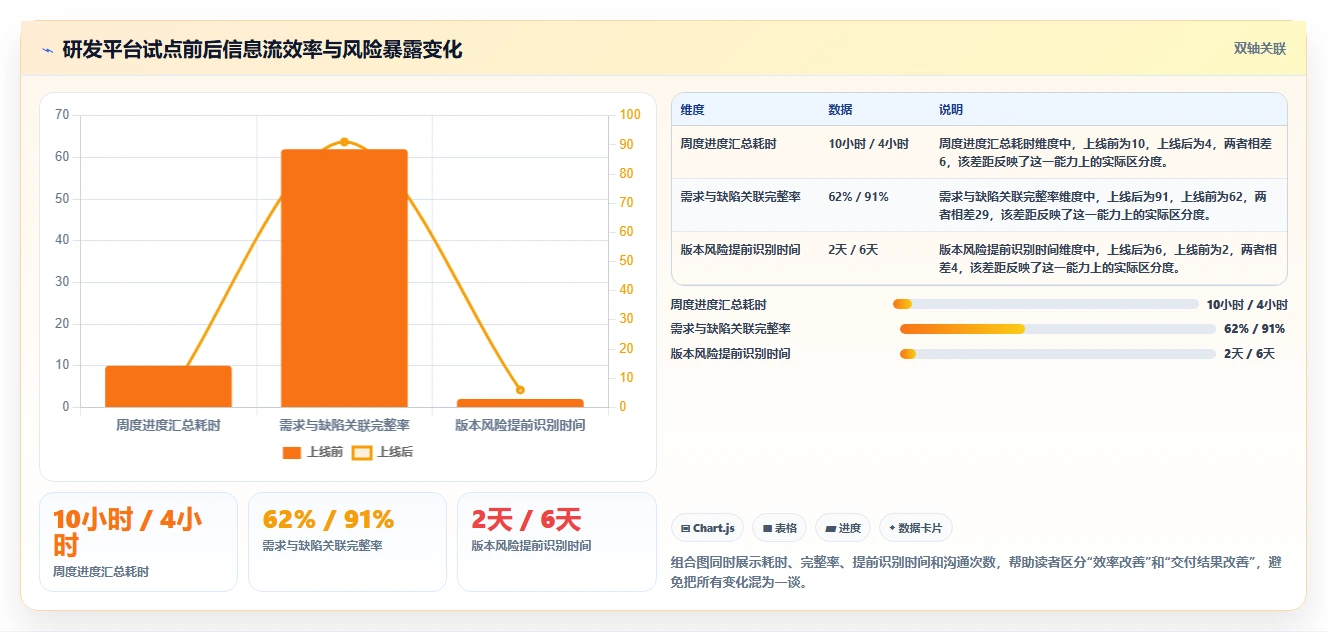Select the 数据卡片 tag chip

pyautogui.click(x=915, y=528)
